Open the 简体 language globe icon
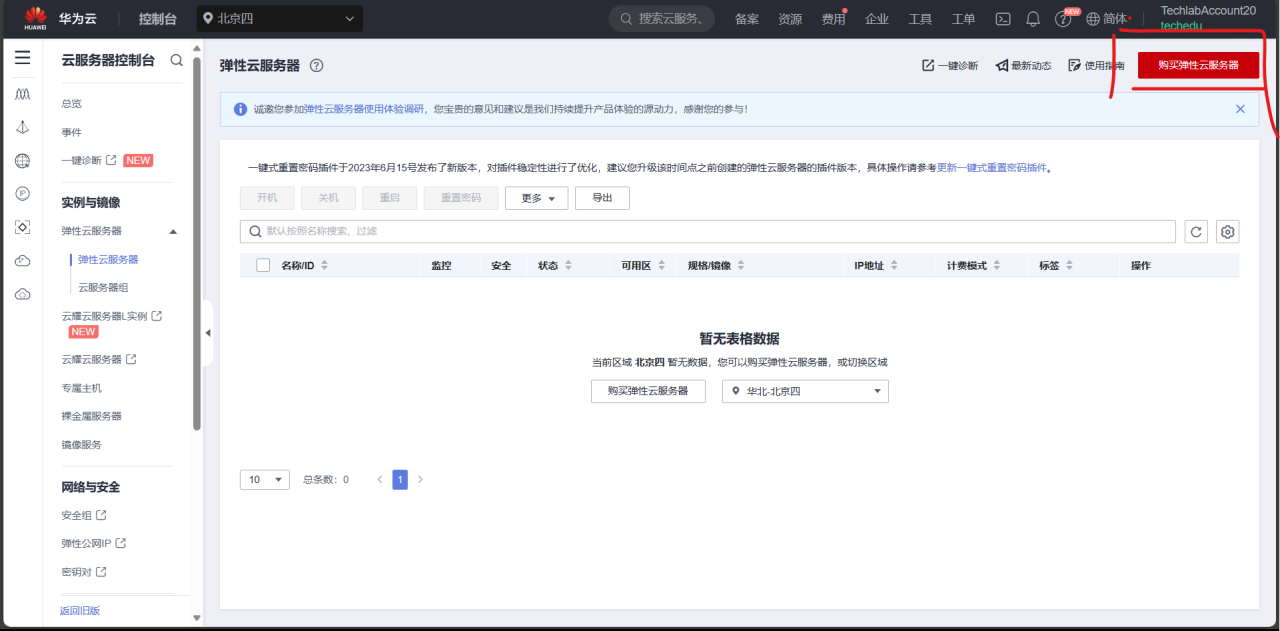 coord(1092,18)
